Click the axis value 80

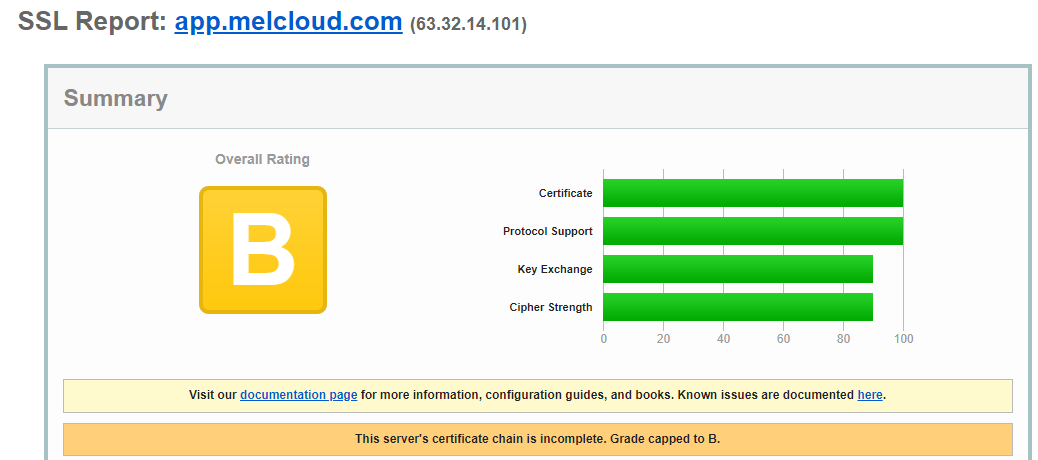tap(843, 339)
